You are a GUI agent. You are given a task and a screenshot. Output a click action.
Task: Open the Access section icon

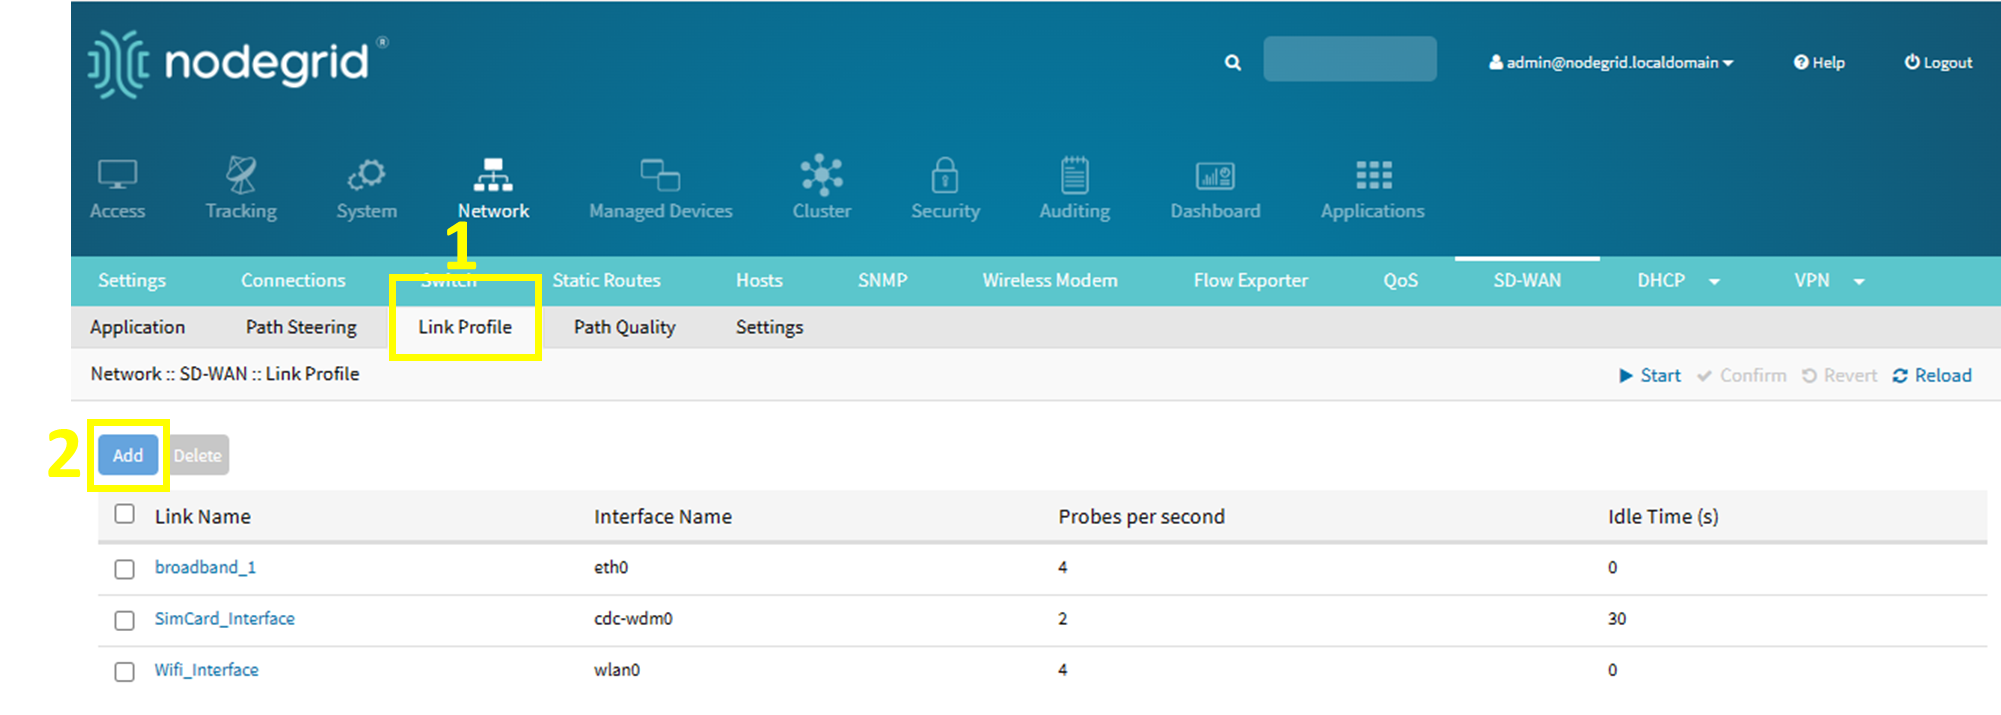pos(117,175)
